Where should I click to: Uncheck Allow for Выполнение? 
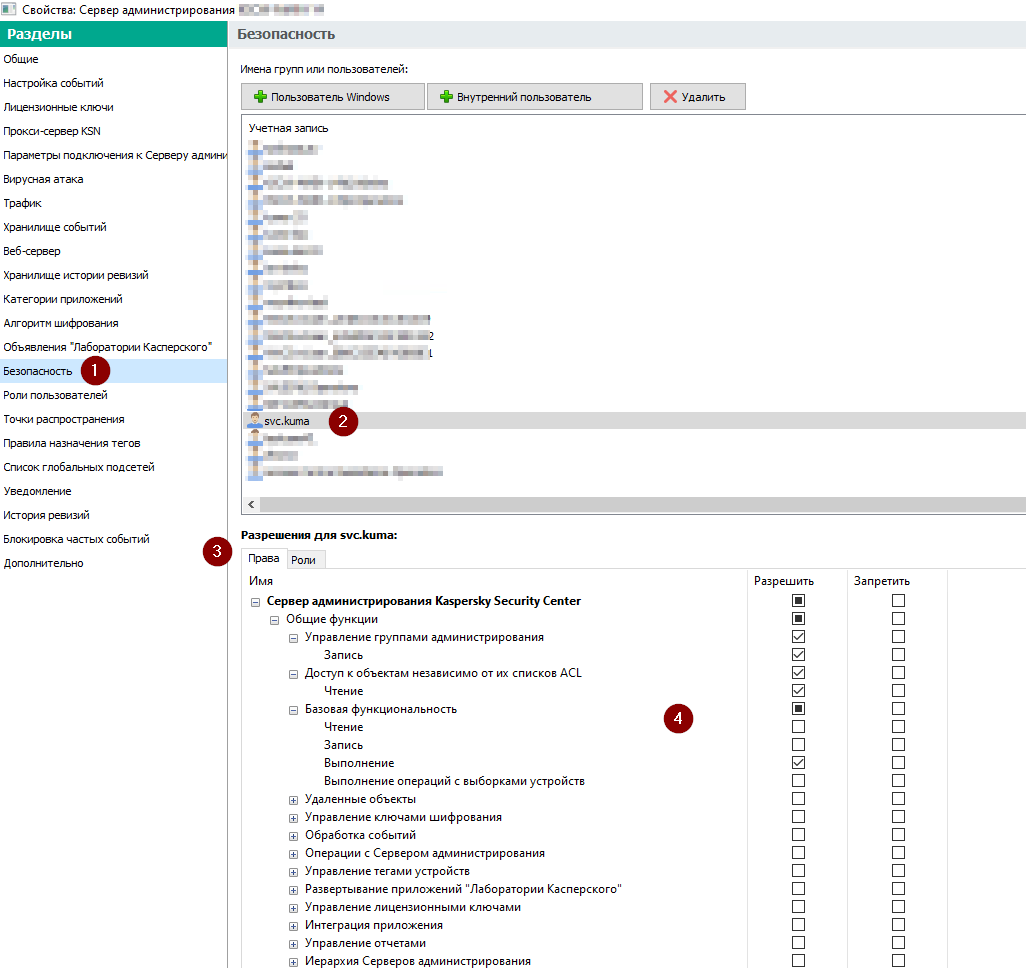[x=798, y=762]
